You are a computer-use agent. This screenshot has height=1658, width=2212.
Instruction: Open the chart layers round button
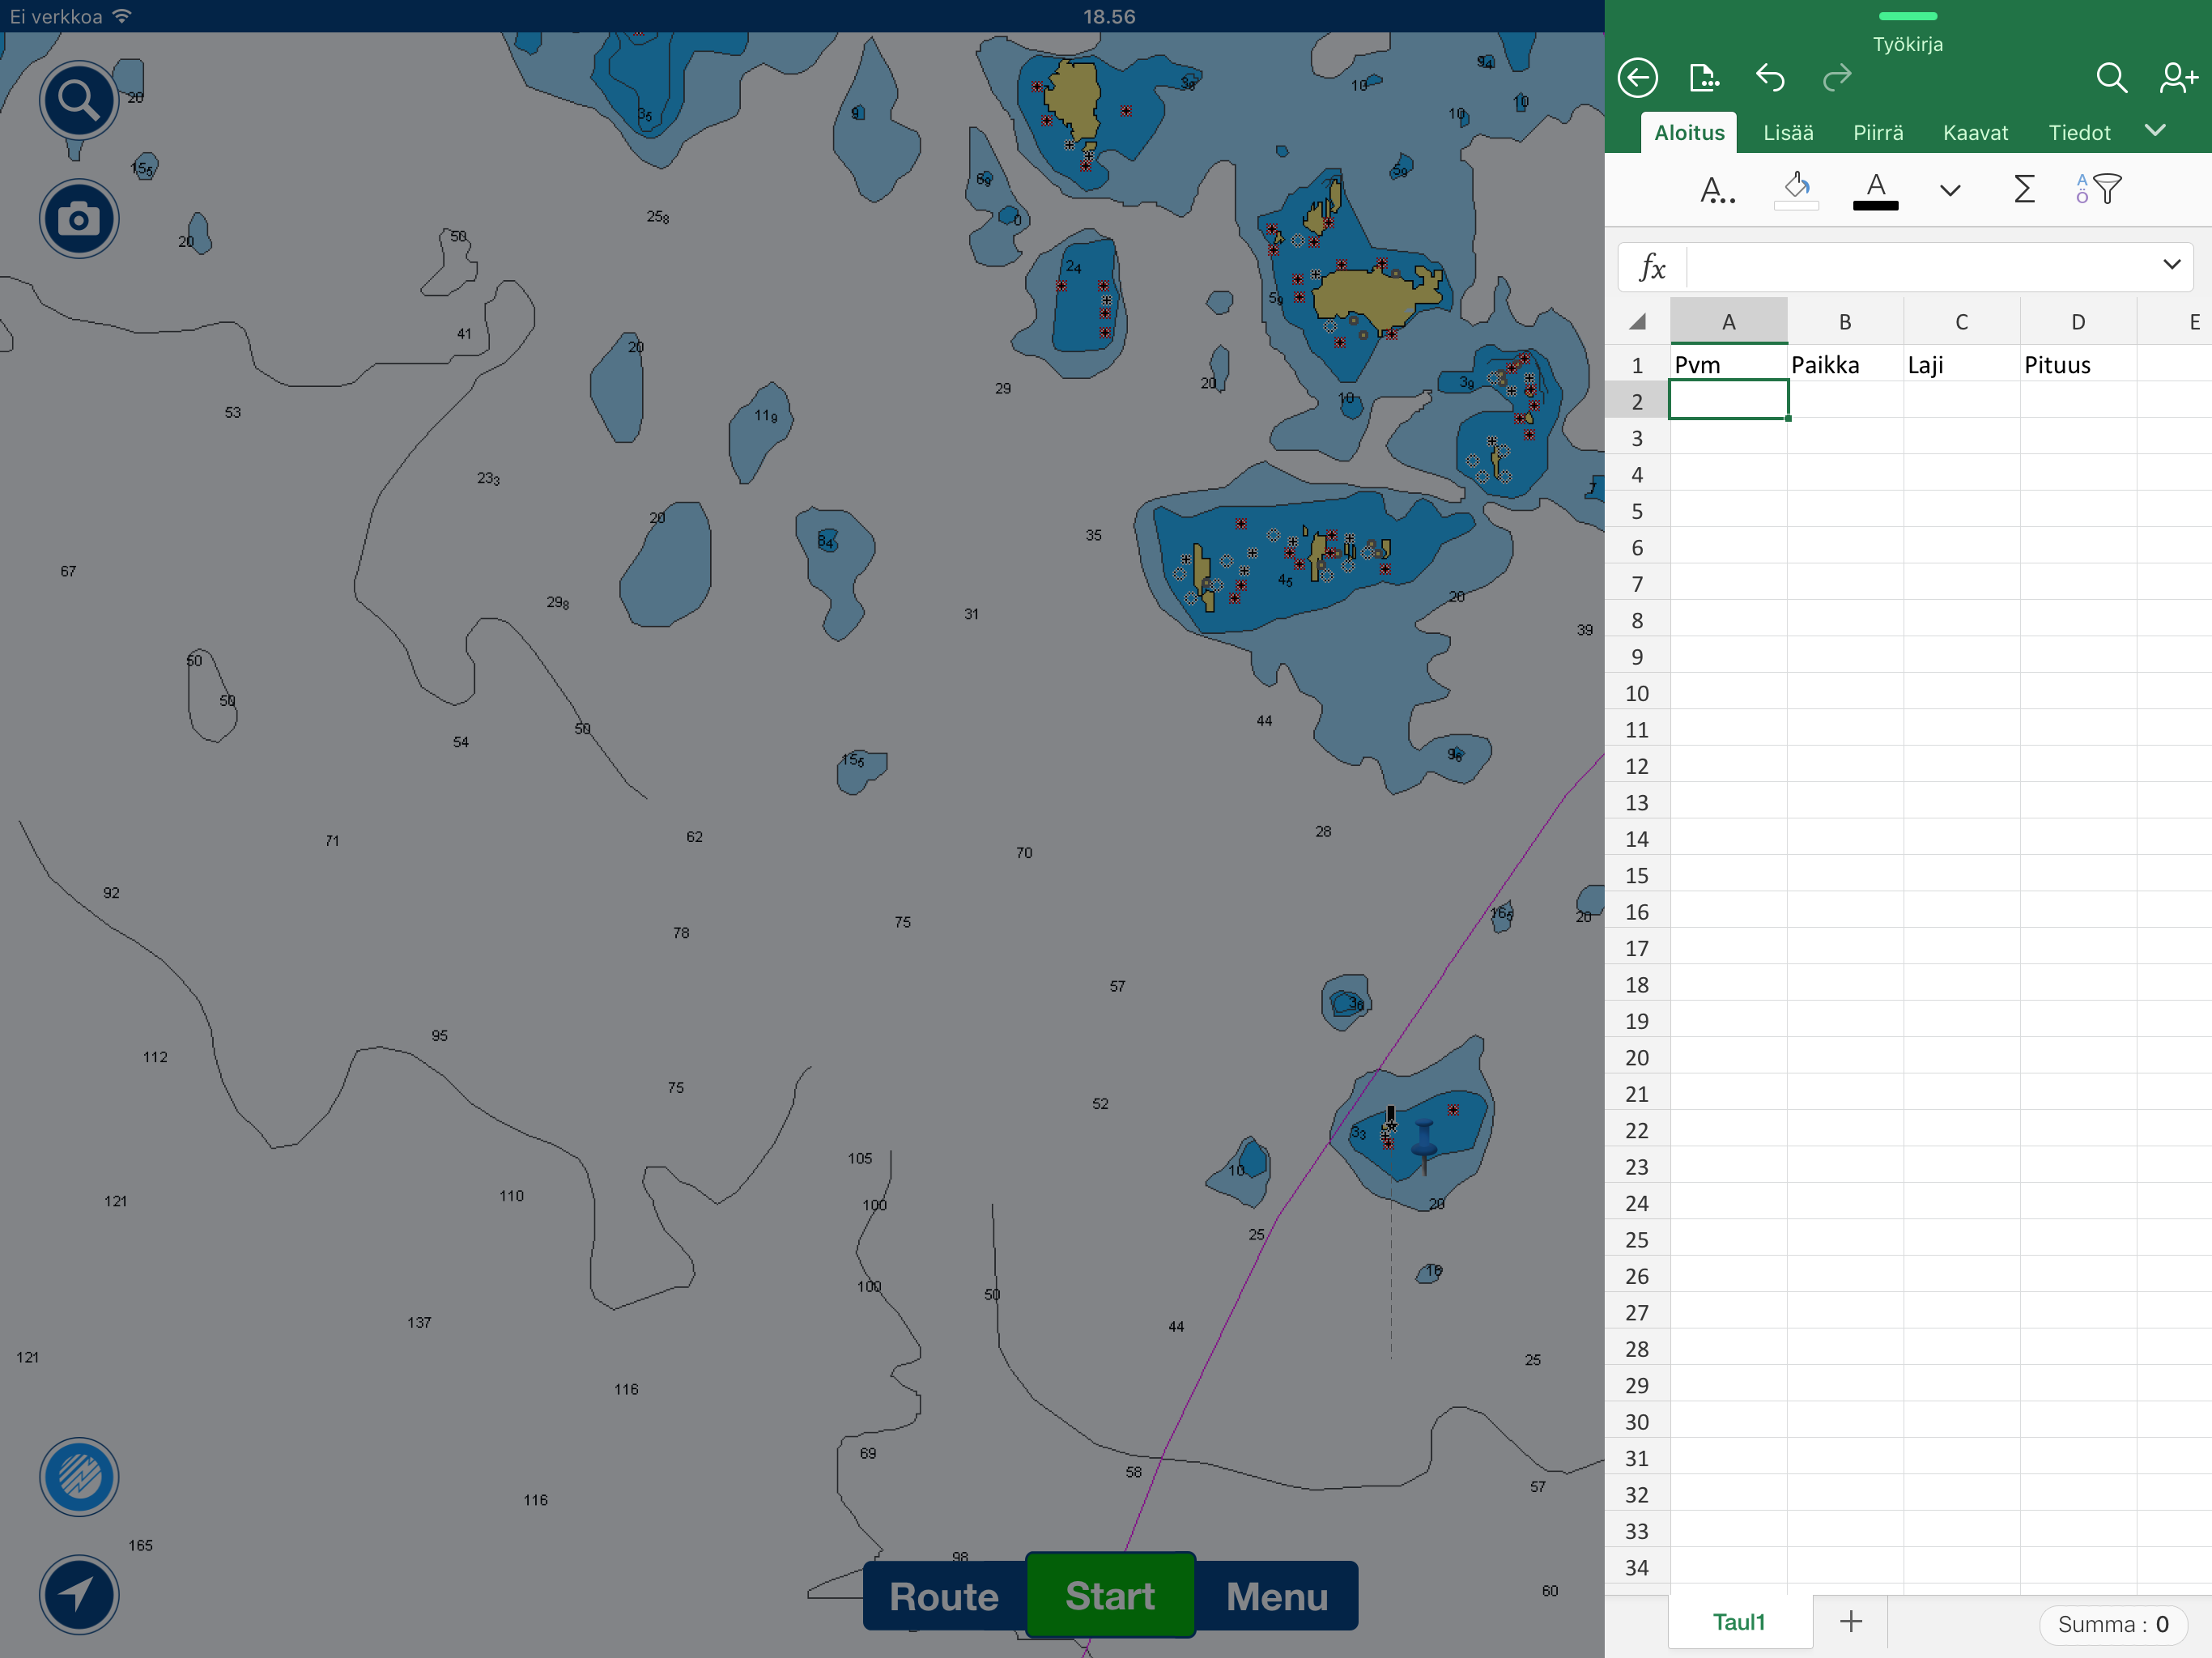[x=79, y=1476]
